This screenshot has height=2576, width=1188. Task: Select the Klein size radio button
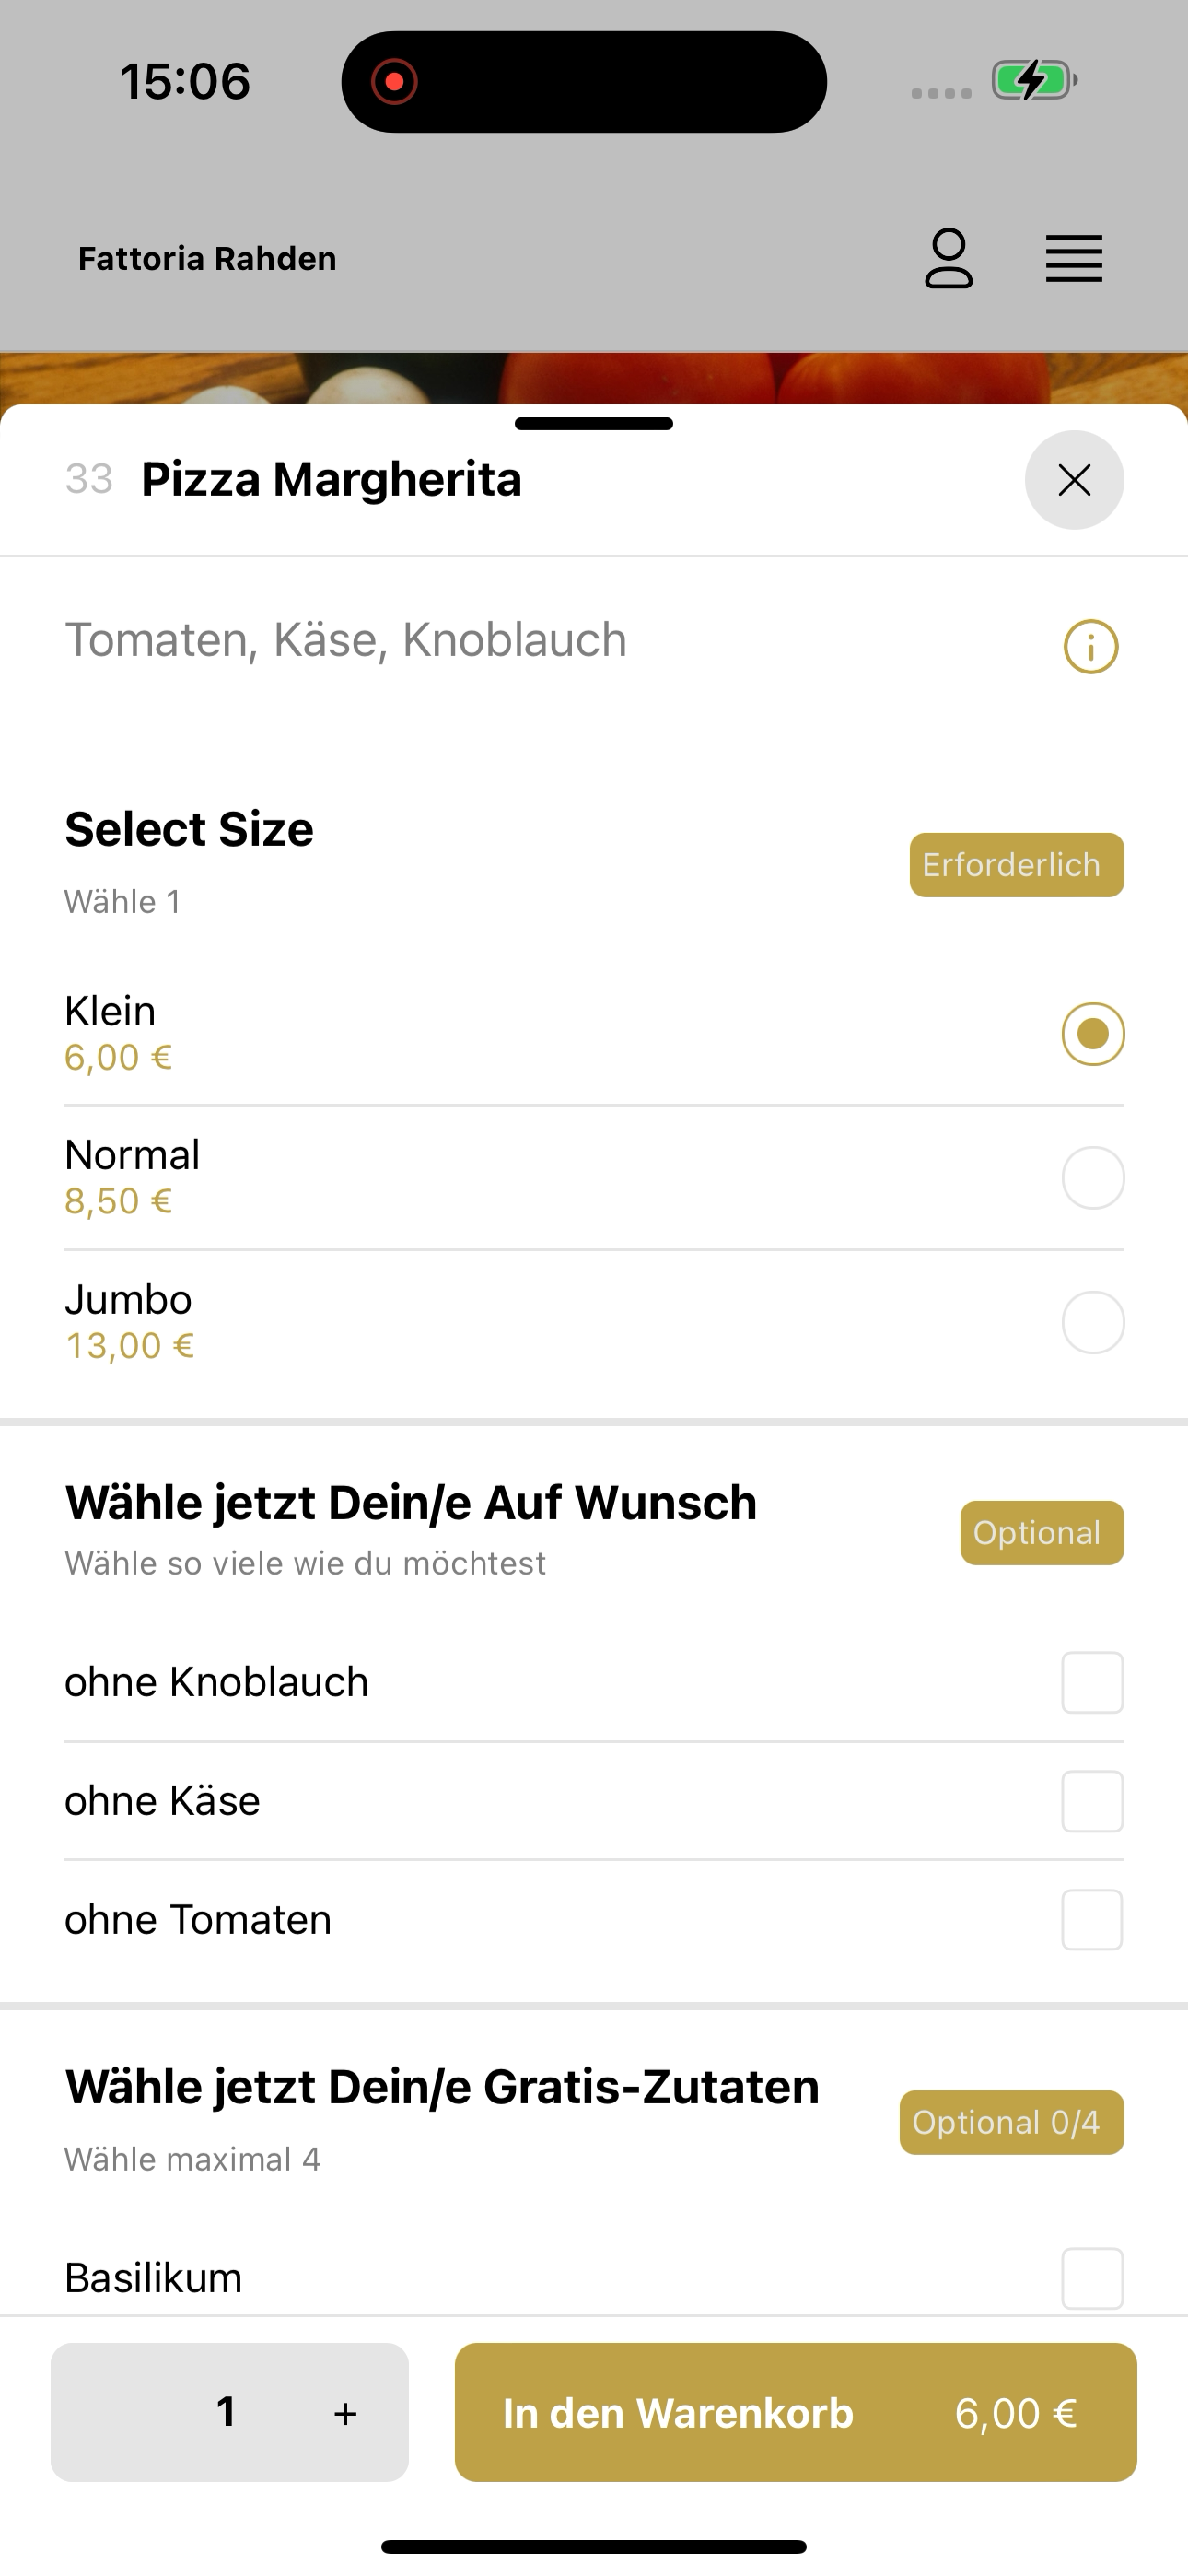click(x=1093, y=1033)
